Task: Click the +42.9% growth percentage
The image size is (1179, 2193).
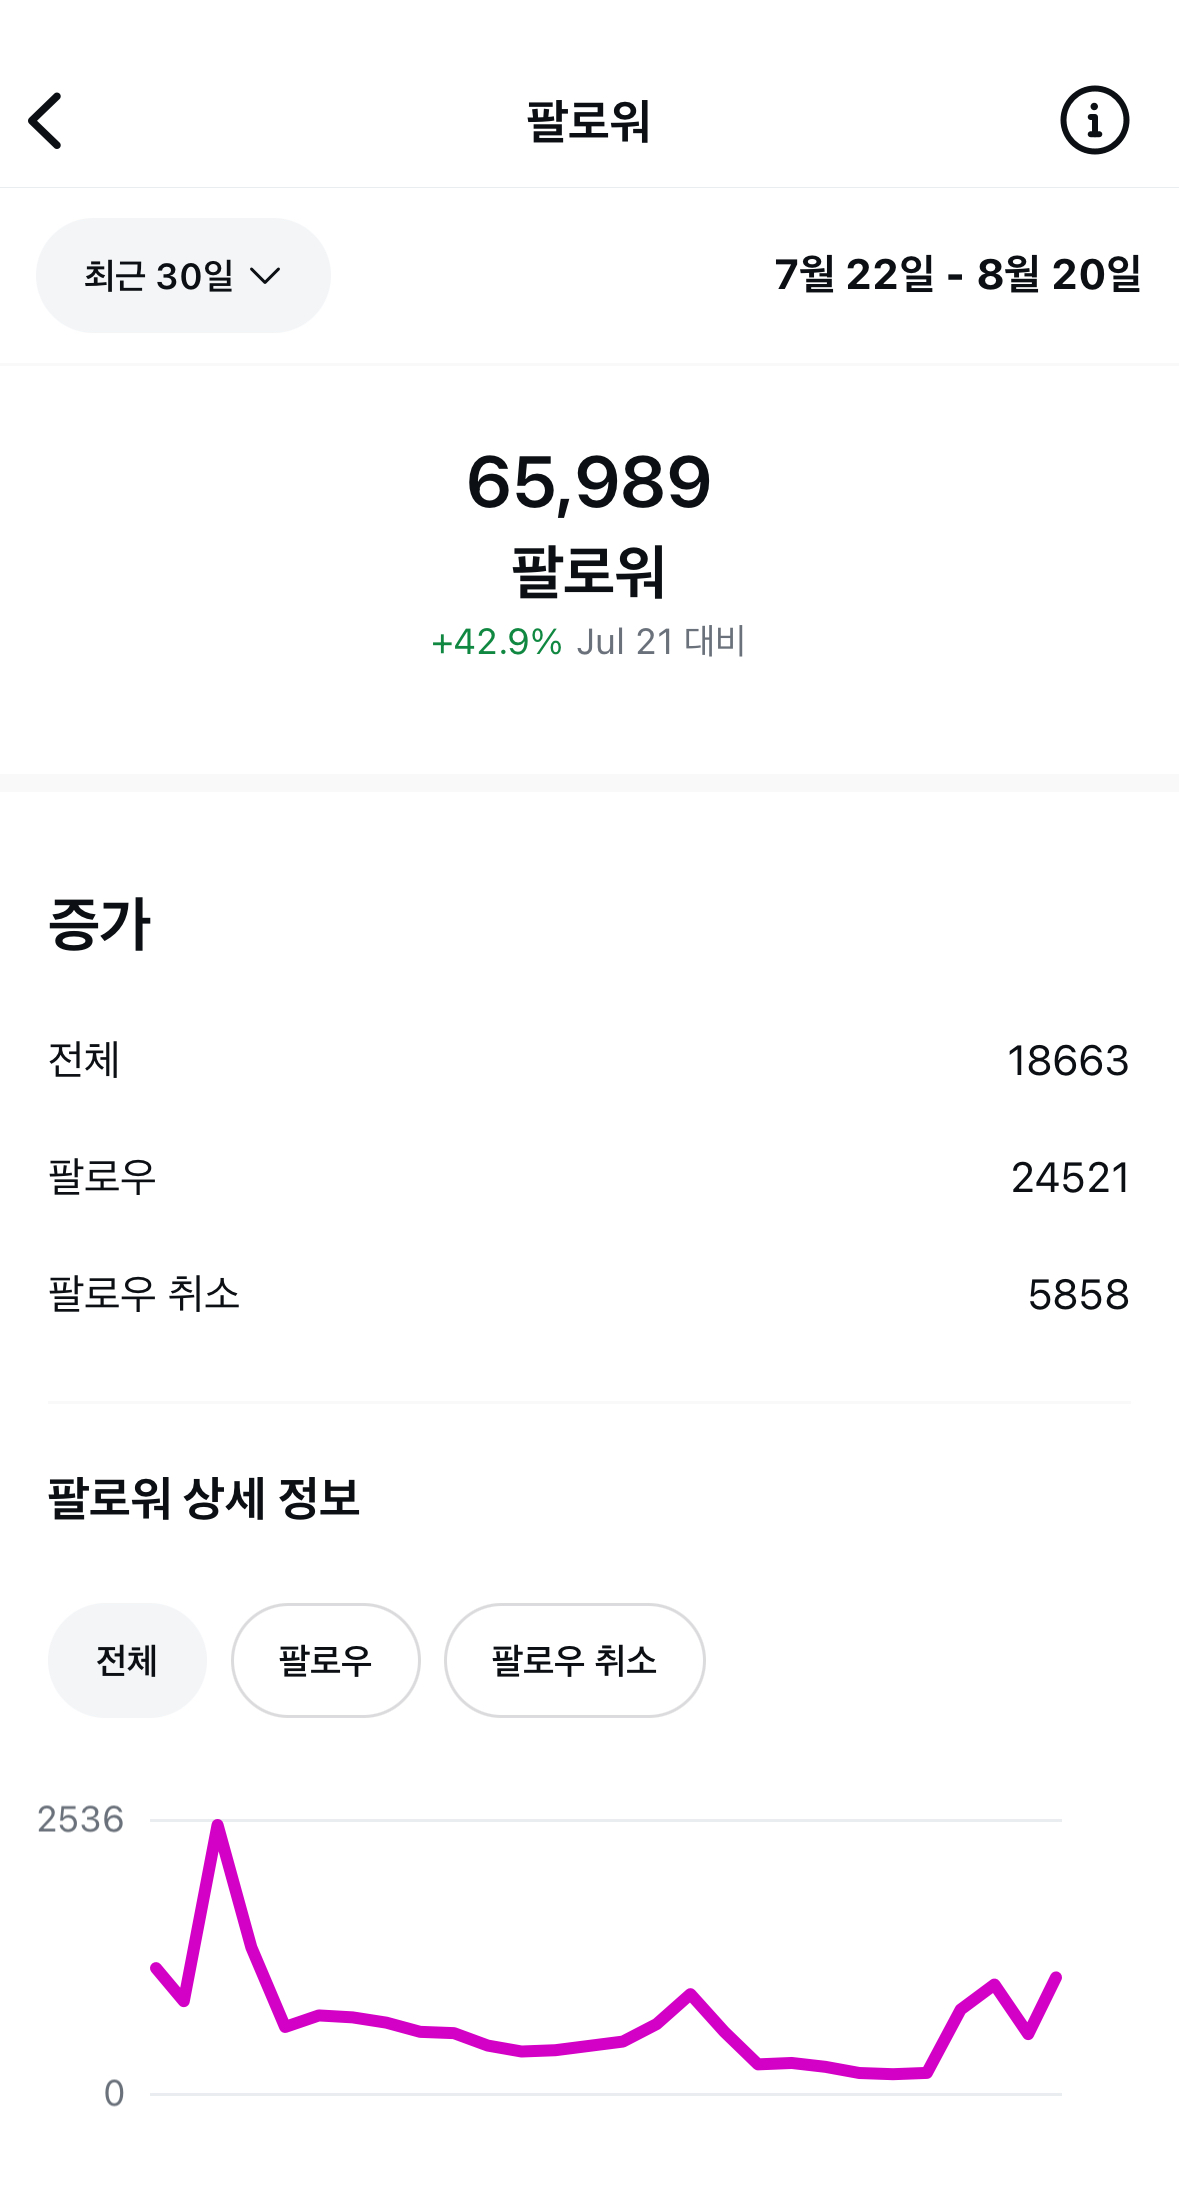Action: [496, 642]
